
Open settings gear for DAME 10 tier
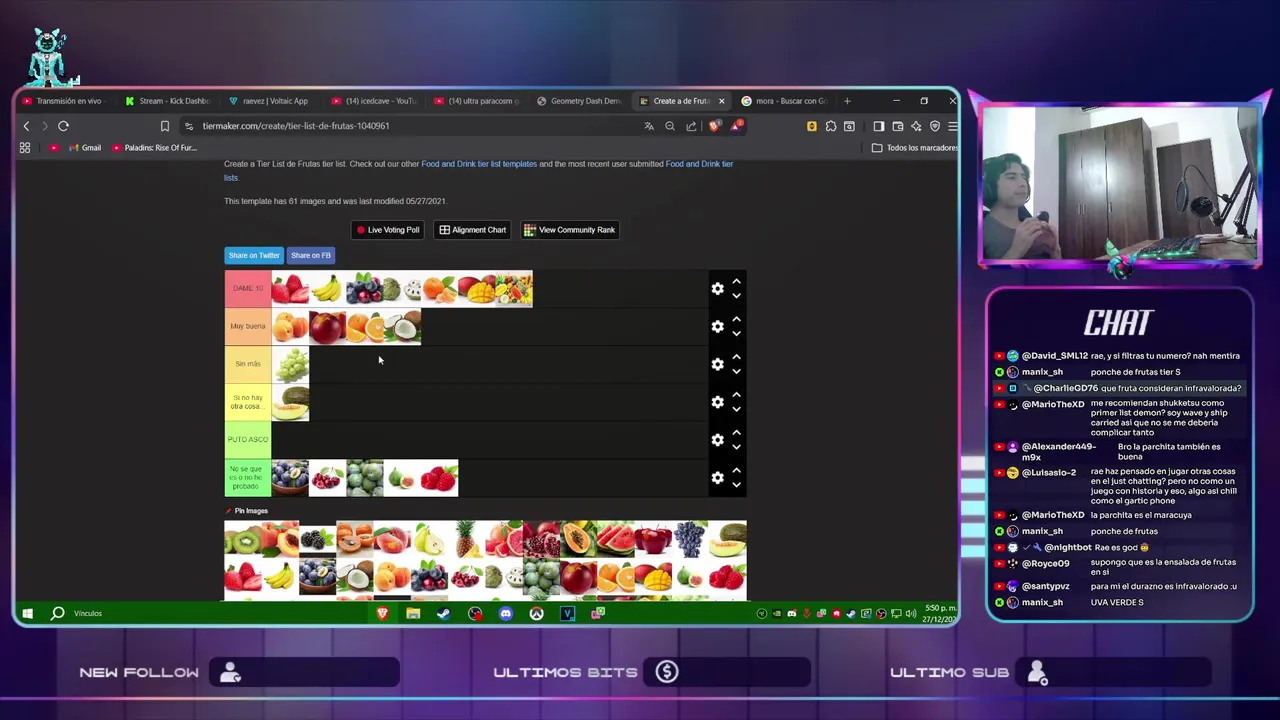click(717, 289)
